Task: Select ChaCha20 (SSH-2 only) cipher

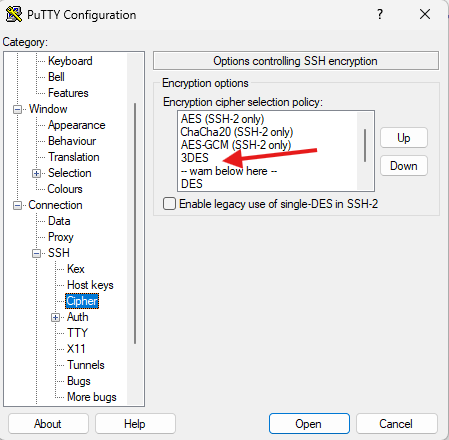Action: click(x=237, y=132)
